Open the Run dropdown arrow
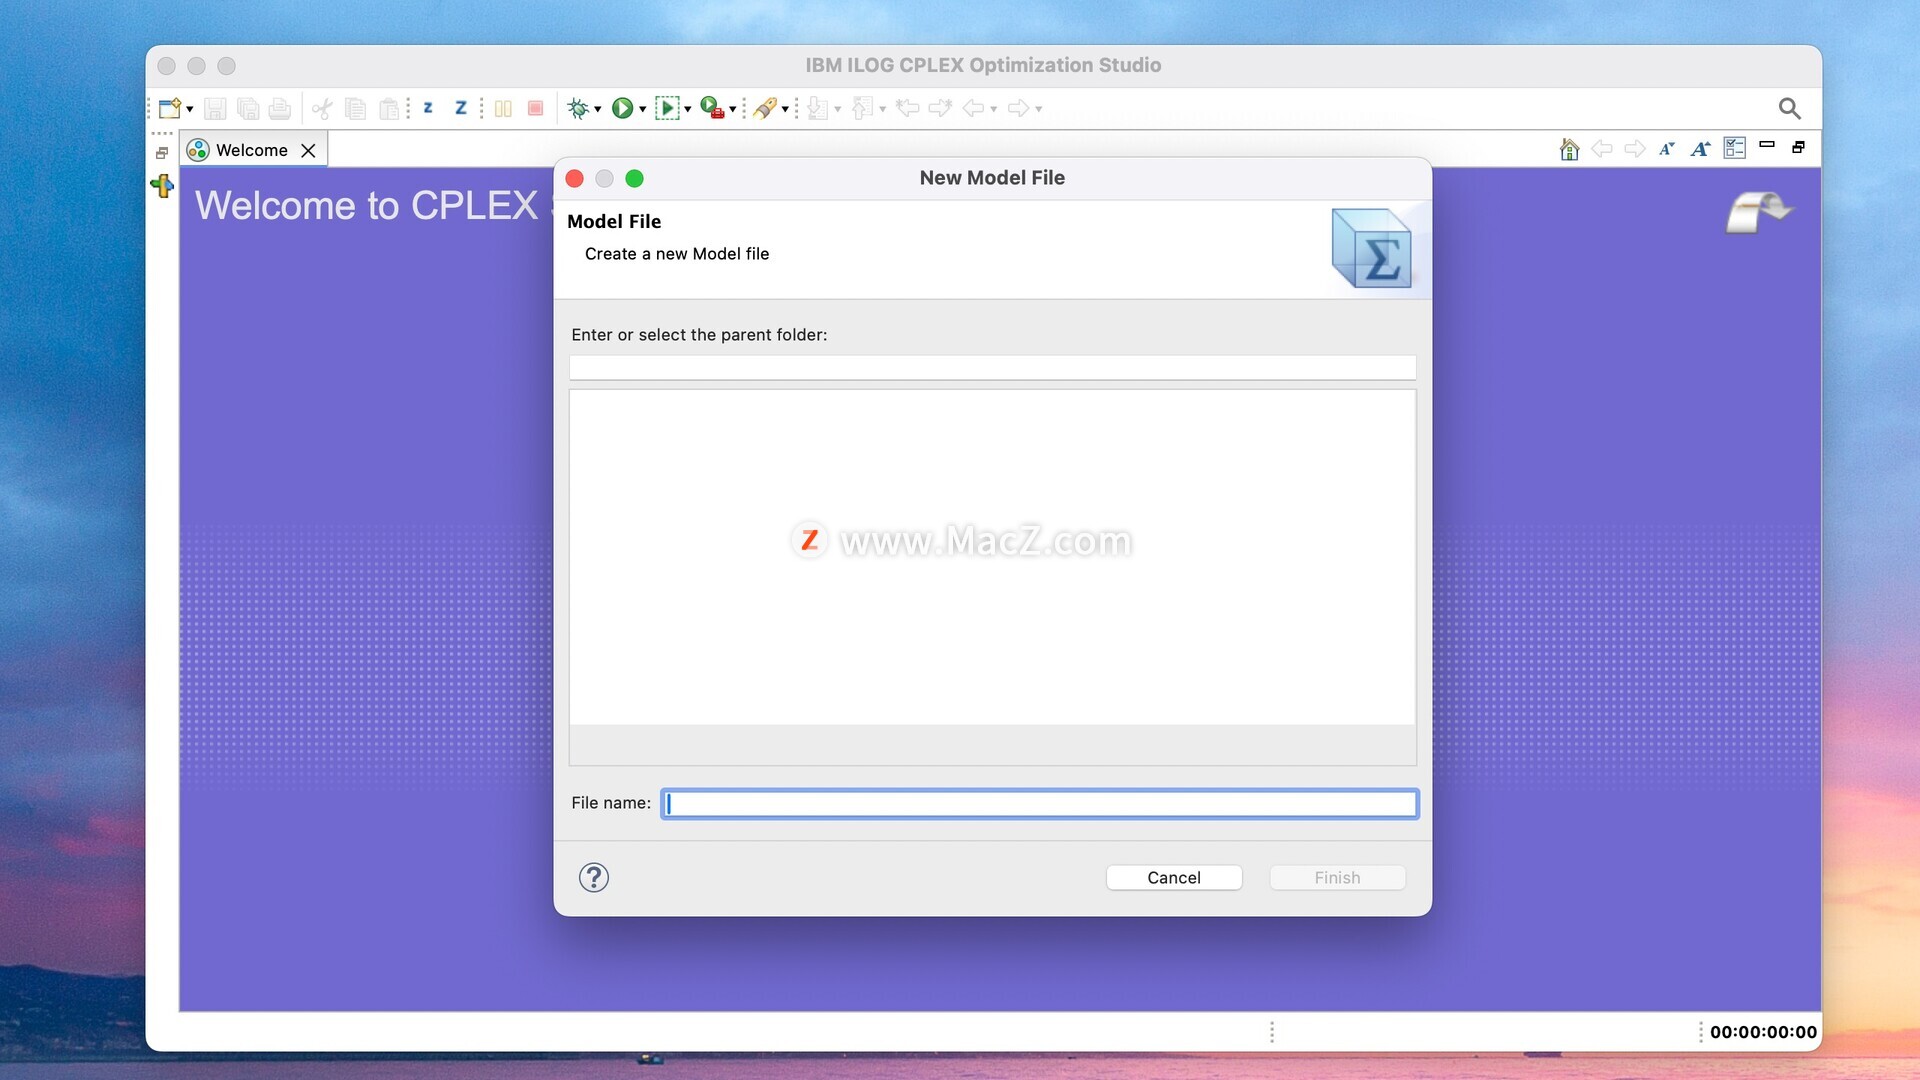Viewport: 1920px width, 1080px height. (x=642, y=109)
